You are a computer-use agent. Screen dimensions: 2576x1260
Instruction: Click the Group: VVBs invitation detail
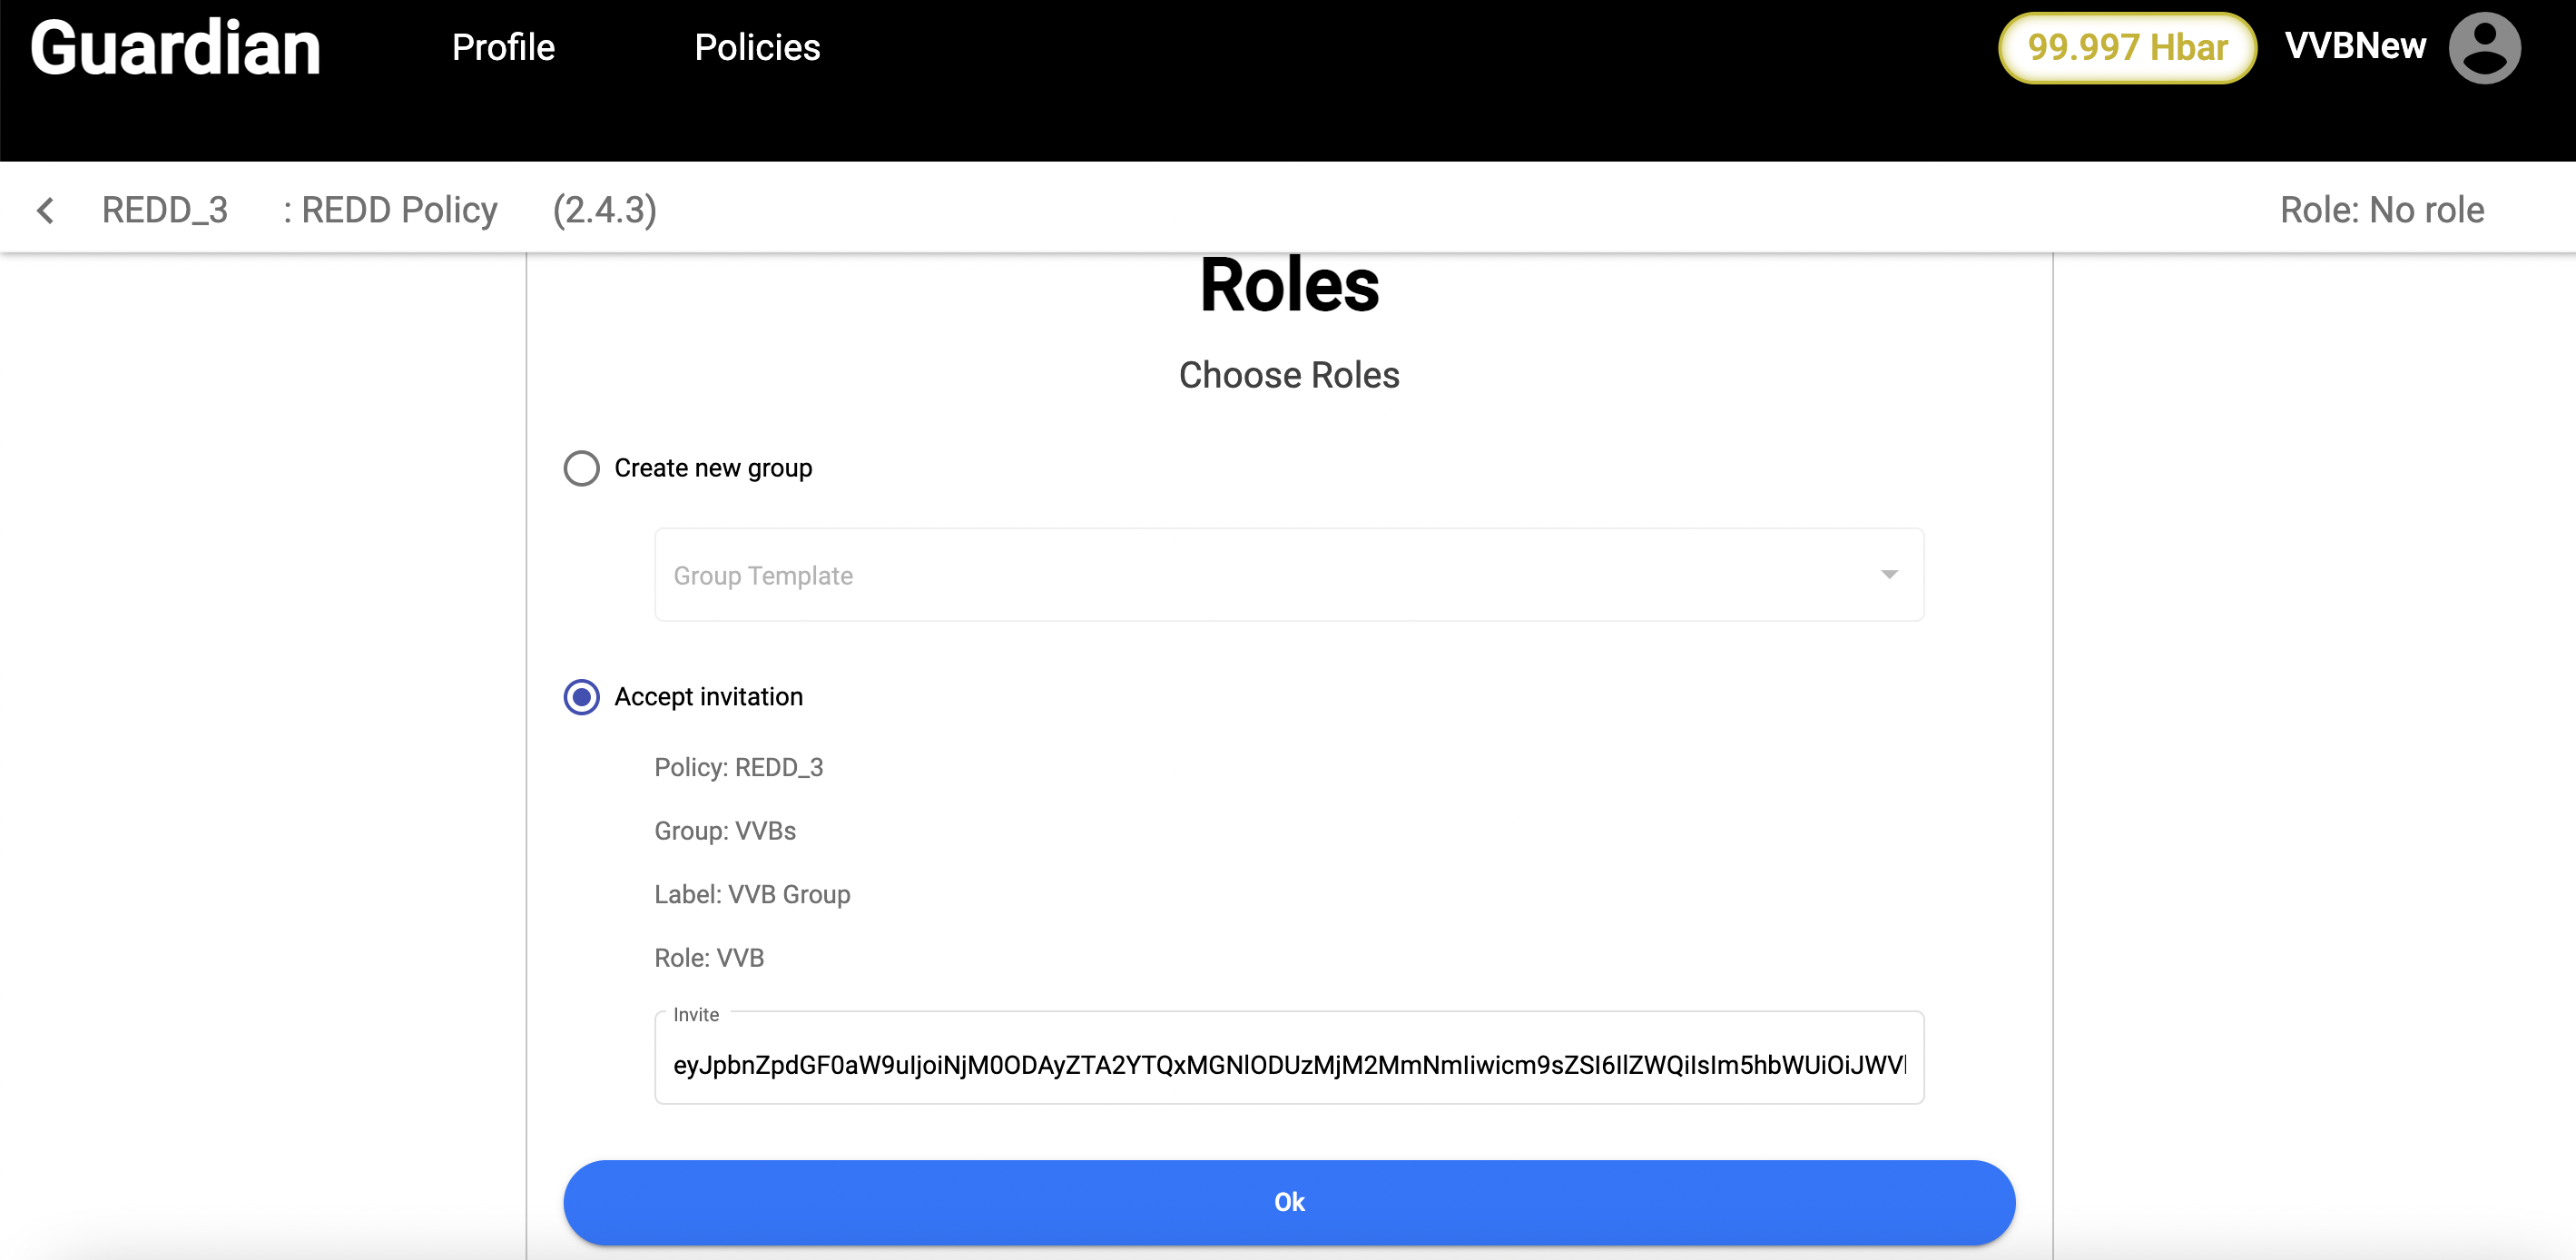pyautogui.click(x=725, y=831)
